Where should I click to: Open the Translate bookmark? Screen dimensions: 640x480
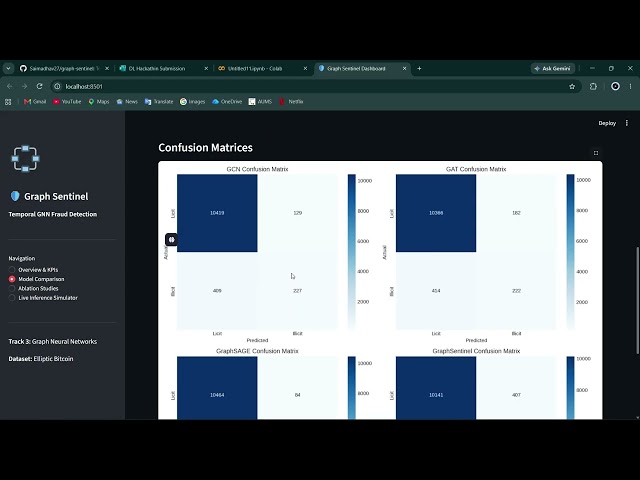(x=159, y=102)
